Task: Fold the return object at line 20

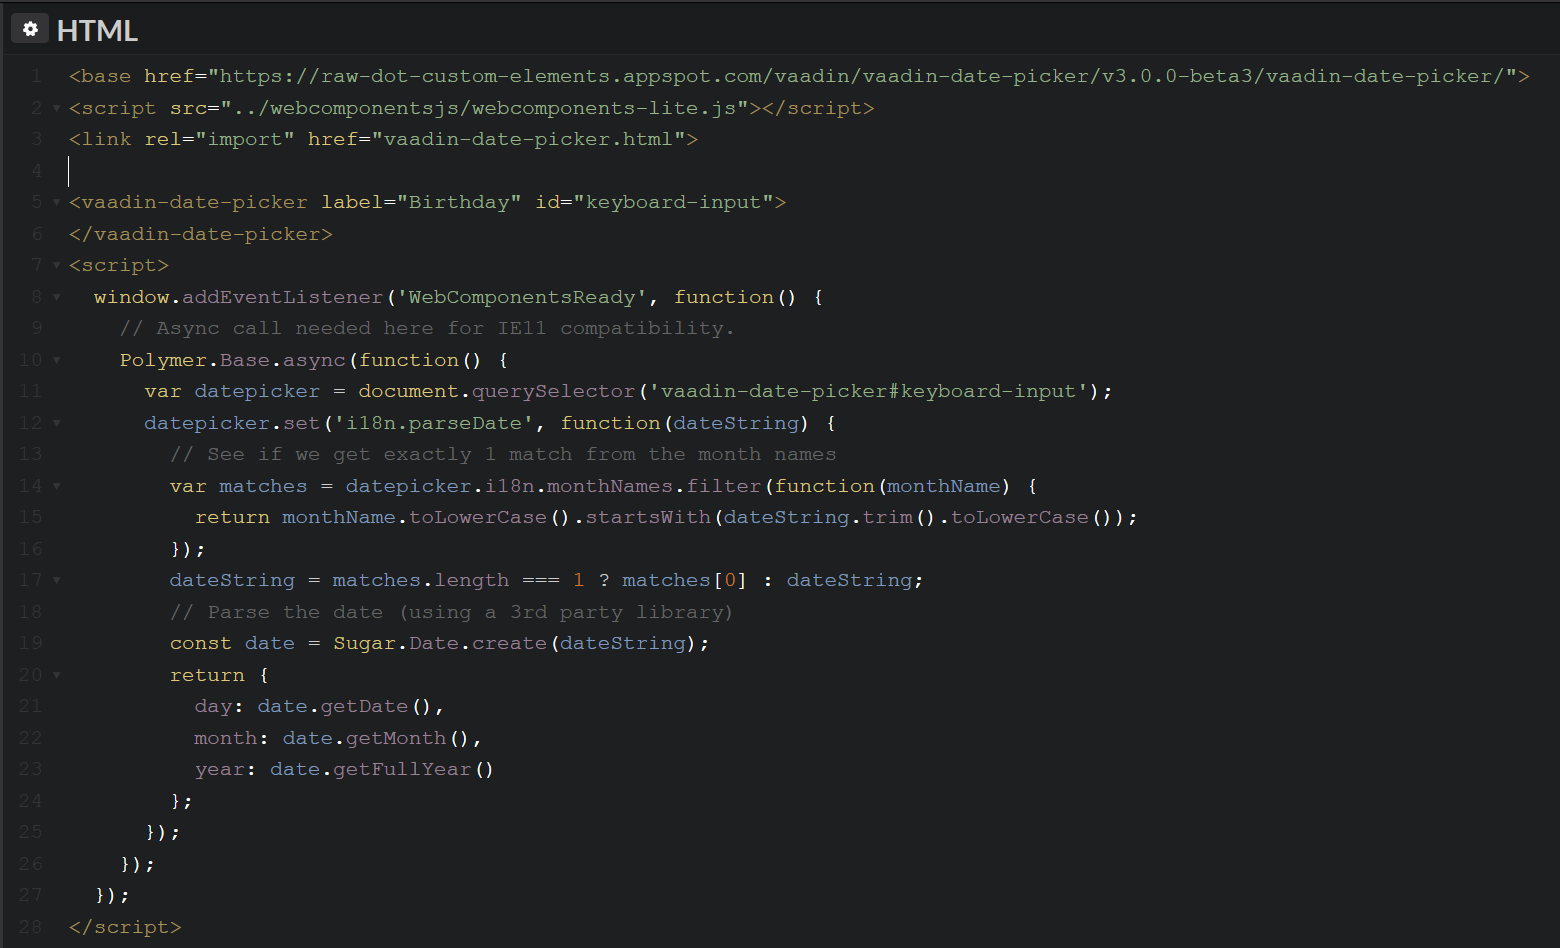Action: [56, 675]
